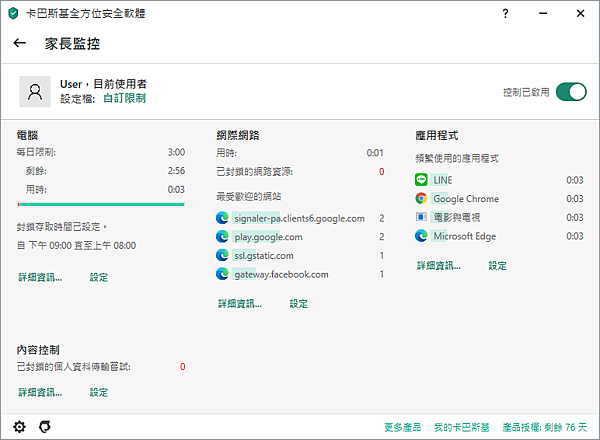This screenshot has height=440, width=600.
Task: Click the Microsoft Edge app icon
Action: click(421, 236)
